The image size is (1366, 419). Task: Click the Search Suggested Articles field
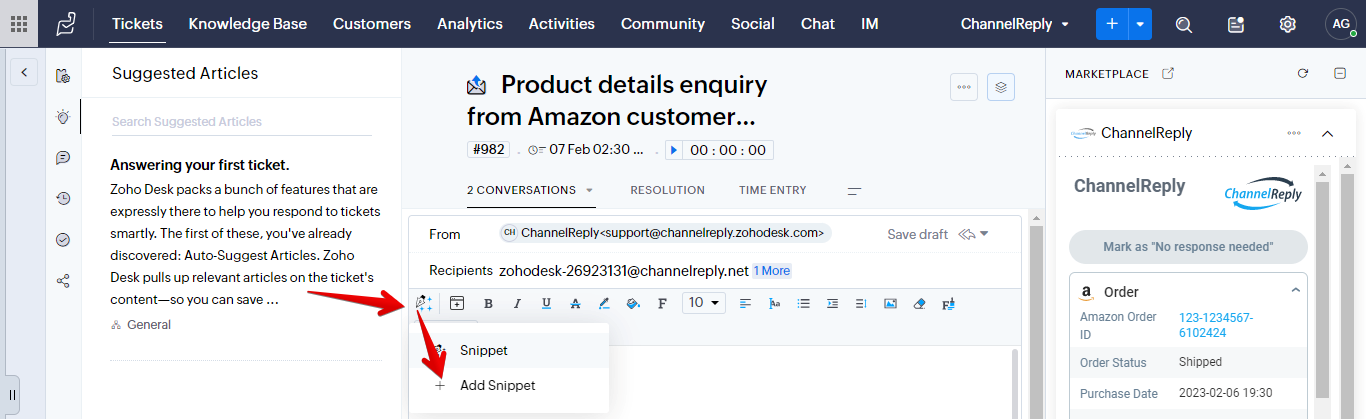click(241, 122)
